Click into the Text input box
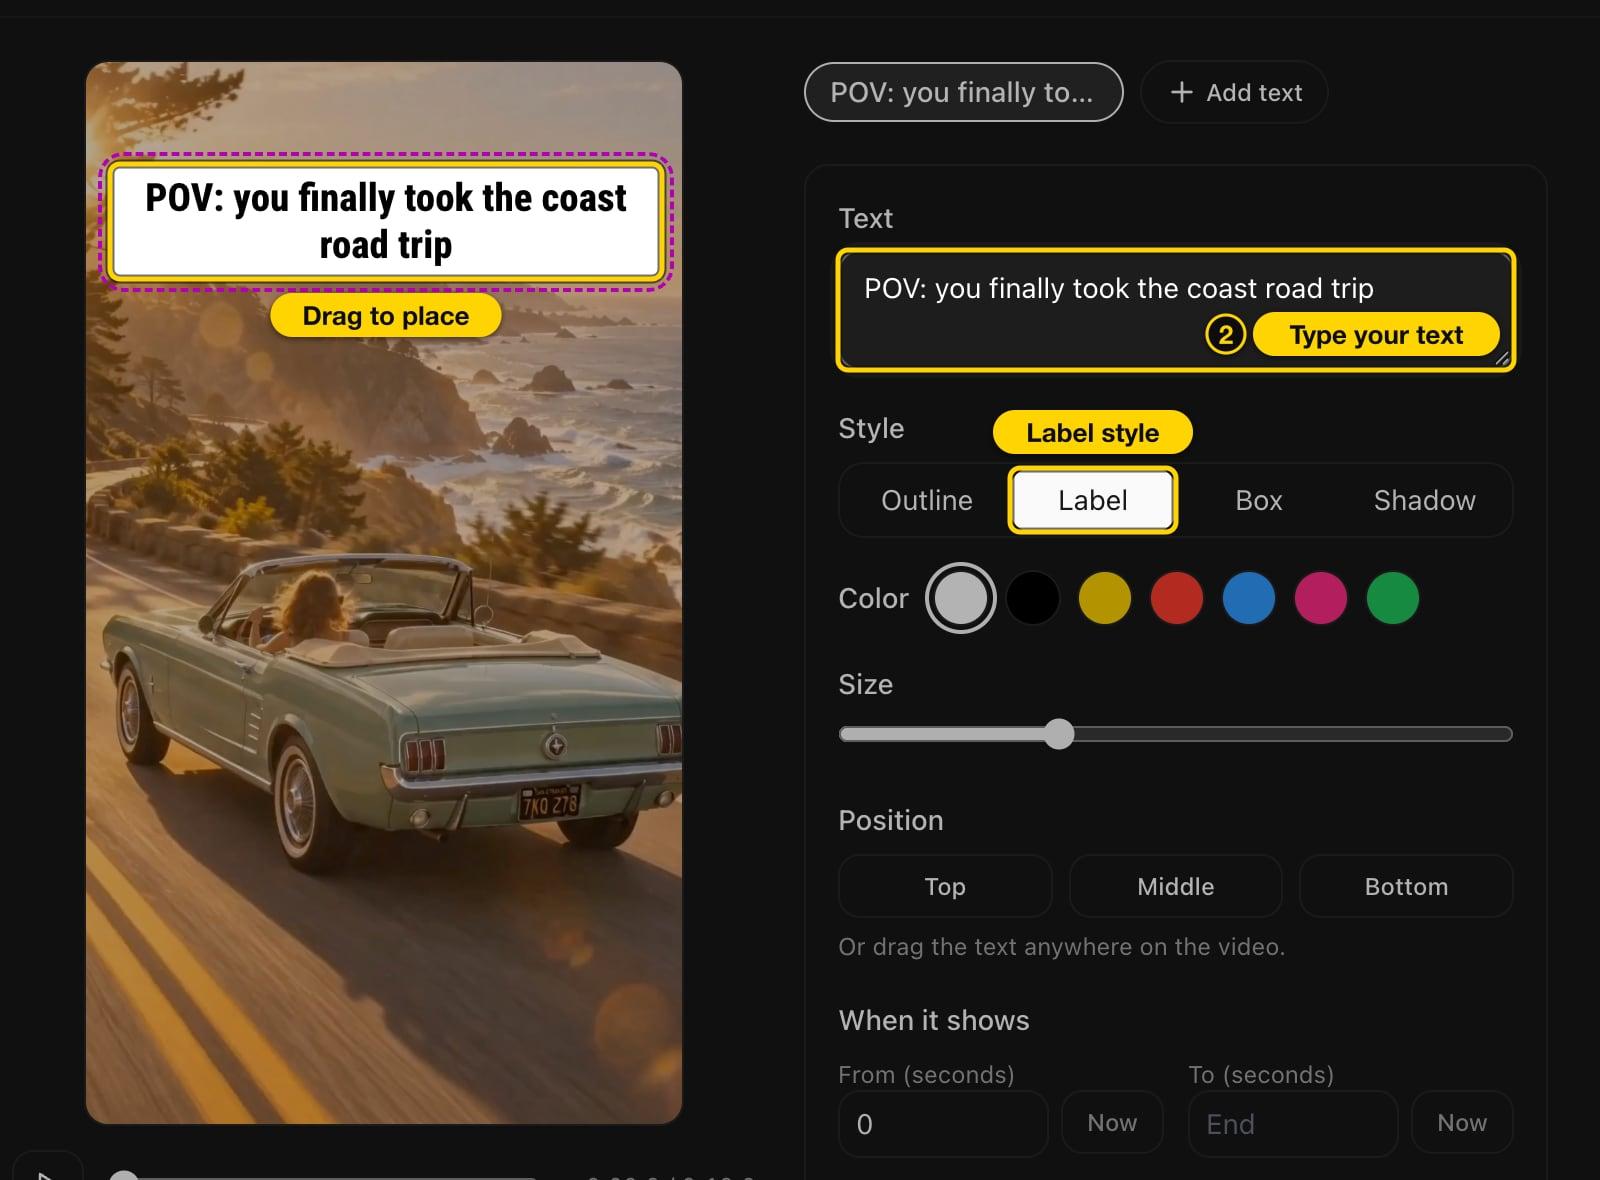The height and width of the screenshot is (1180, 1600). tap(1175, 310)
